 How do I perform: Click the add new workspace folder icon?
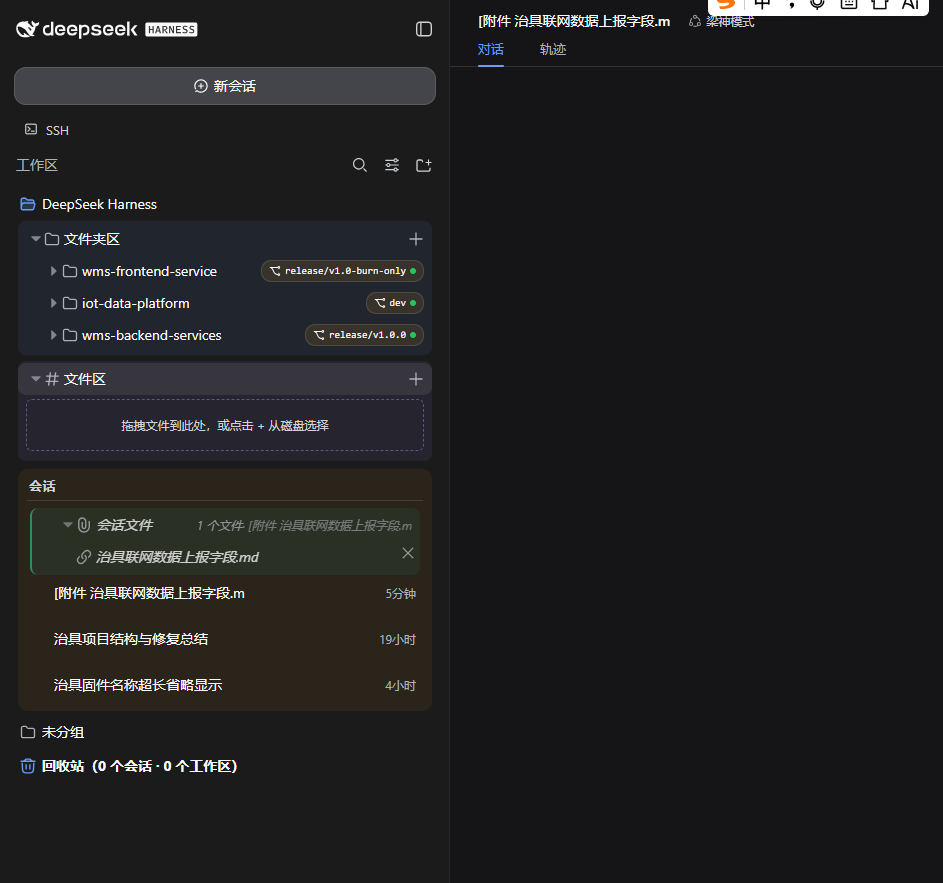[x=424, y=165]
